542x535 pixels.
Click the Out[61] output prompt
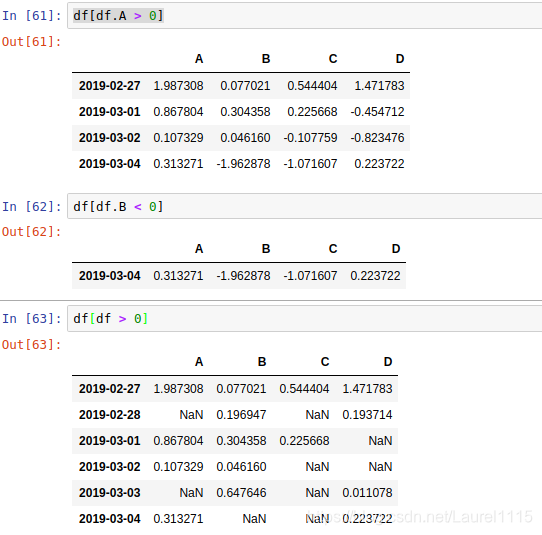31,41
